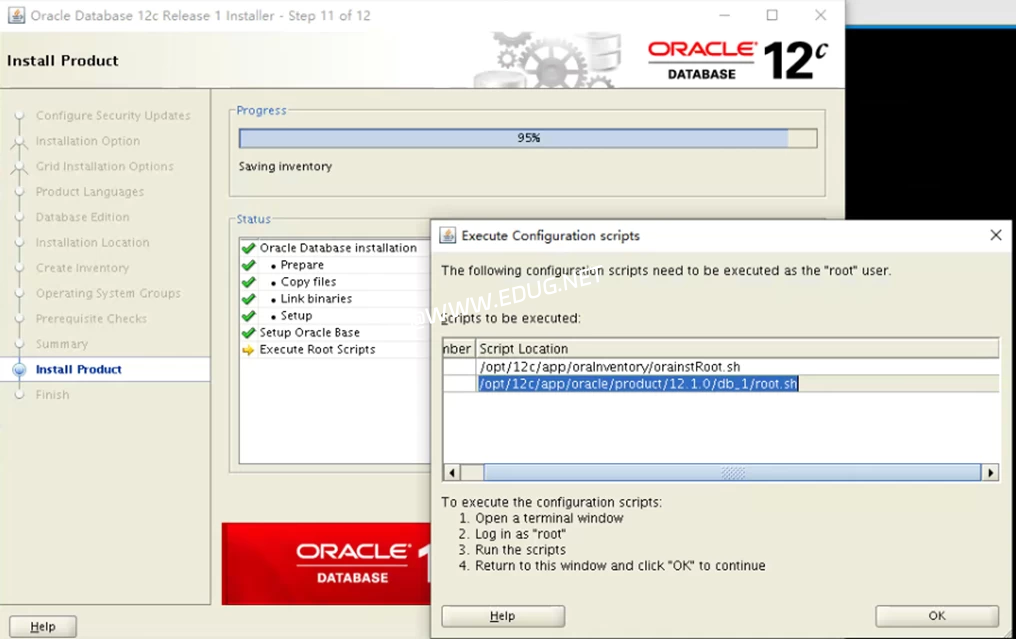
Task: Select Installation Option step
Action: (x=87, y=141)
